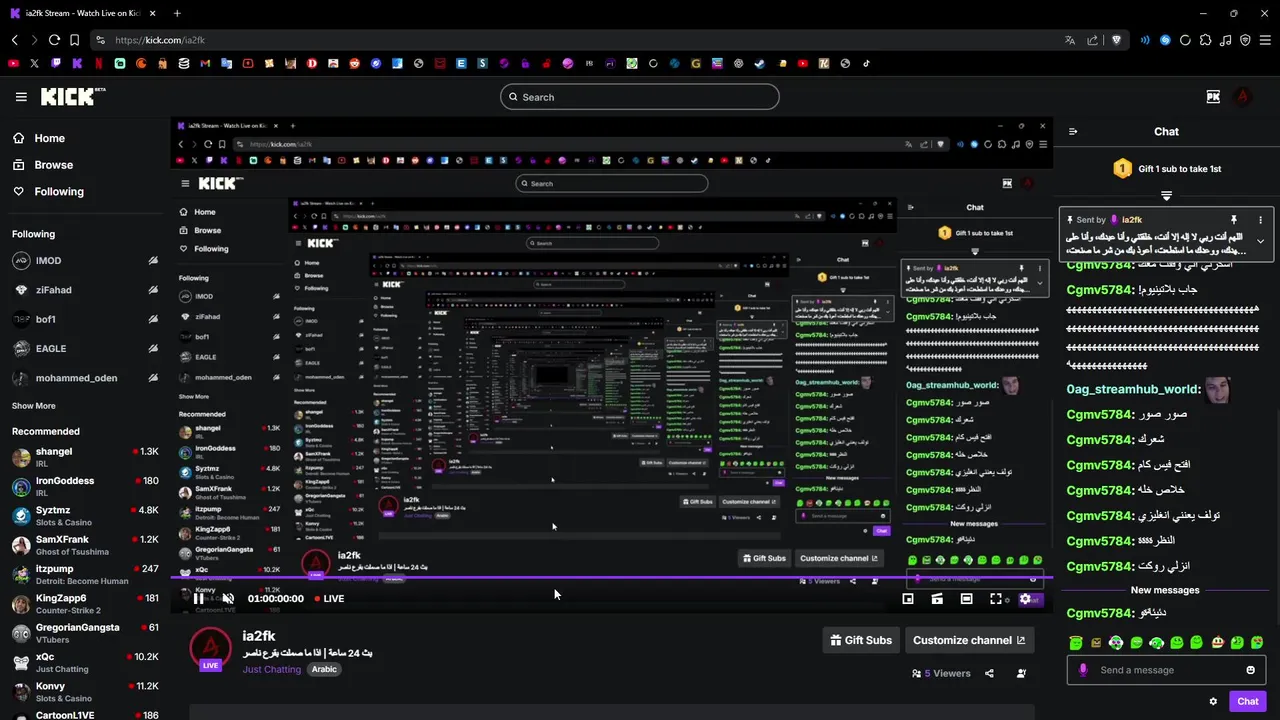Toggle fullscreen on the player

(x=996, y=598)
